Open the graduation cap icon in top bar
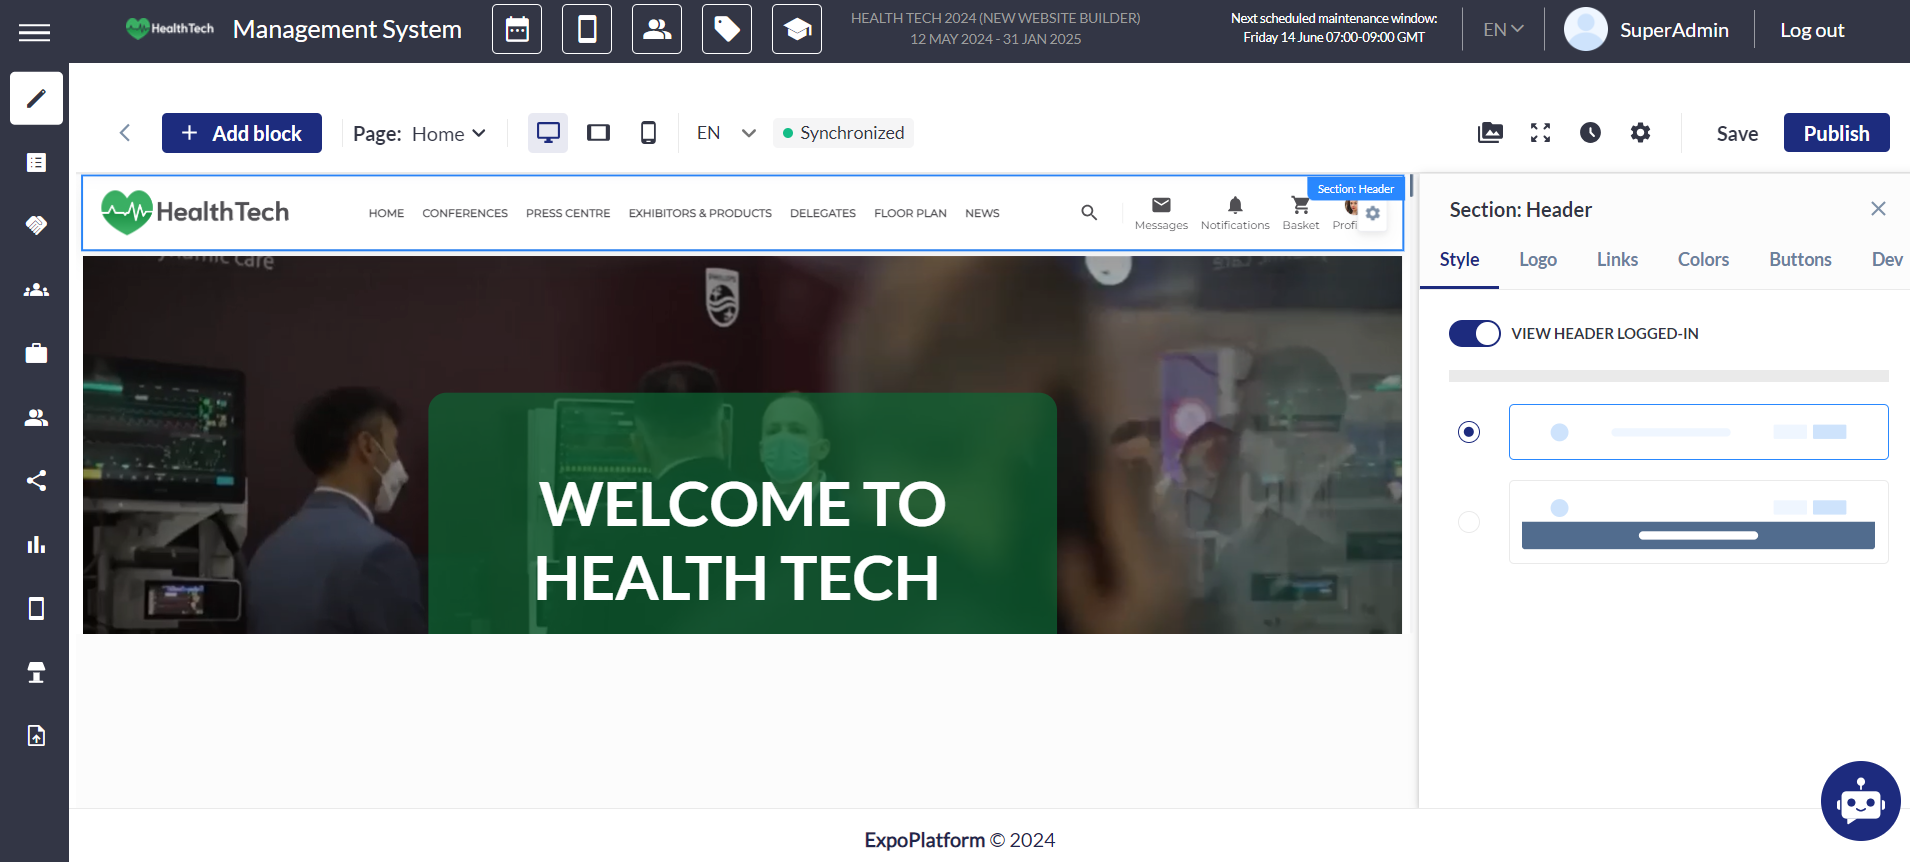1910x862 pixels. coord(797,29)
